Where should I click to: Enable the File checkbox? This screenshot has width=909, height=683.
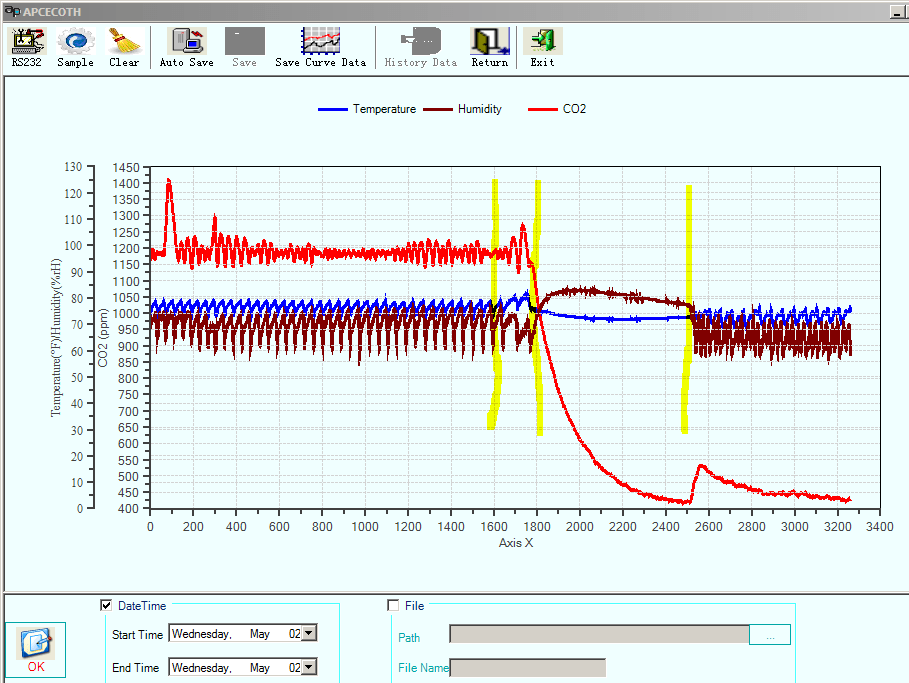[x=393, y=605]
